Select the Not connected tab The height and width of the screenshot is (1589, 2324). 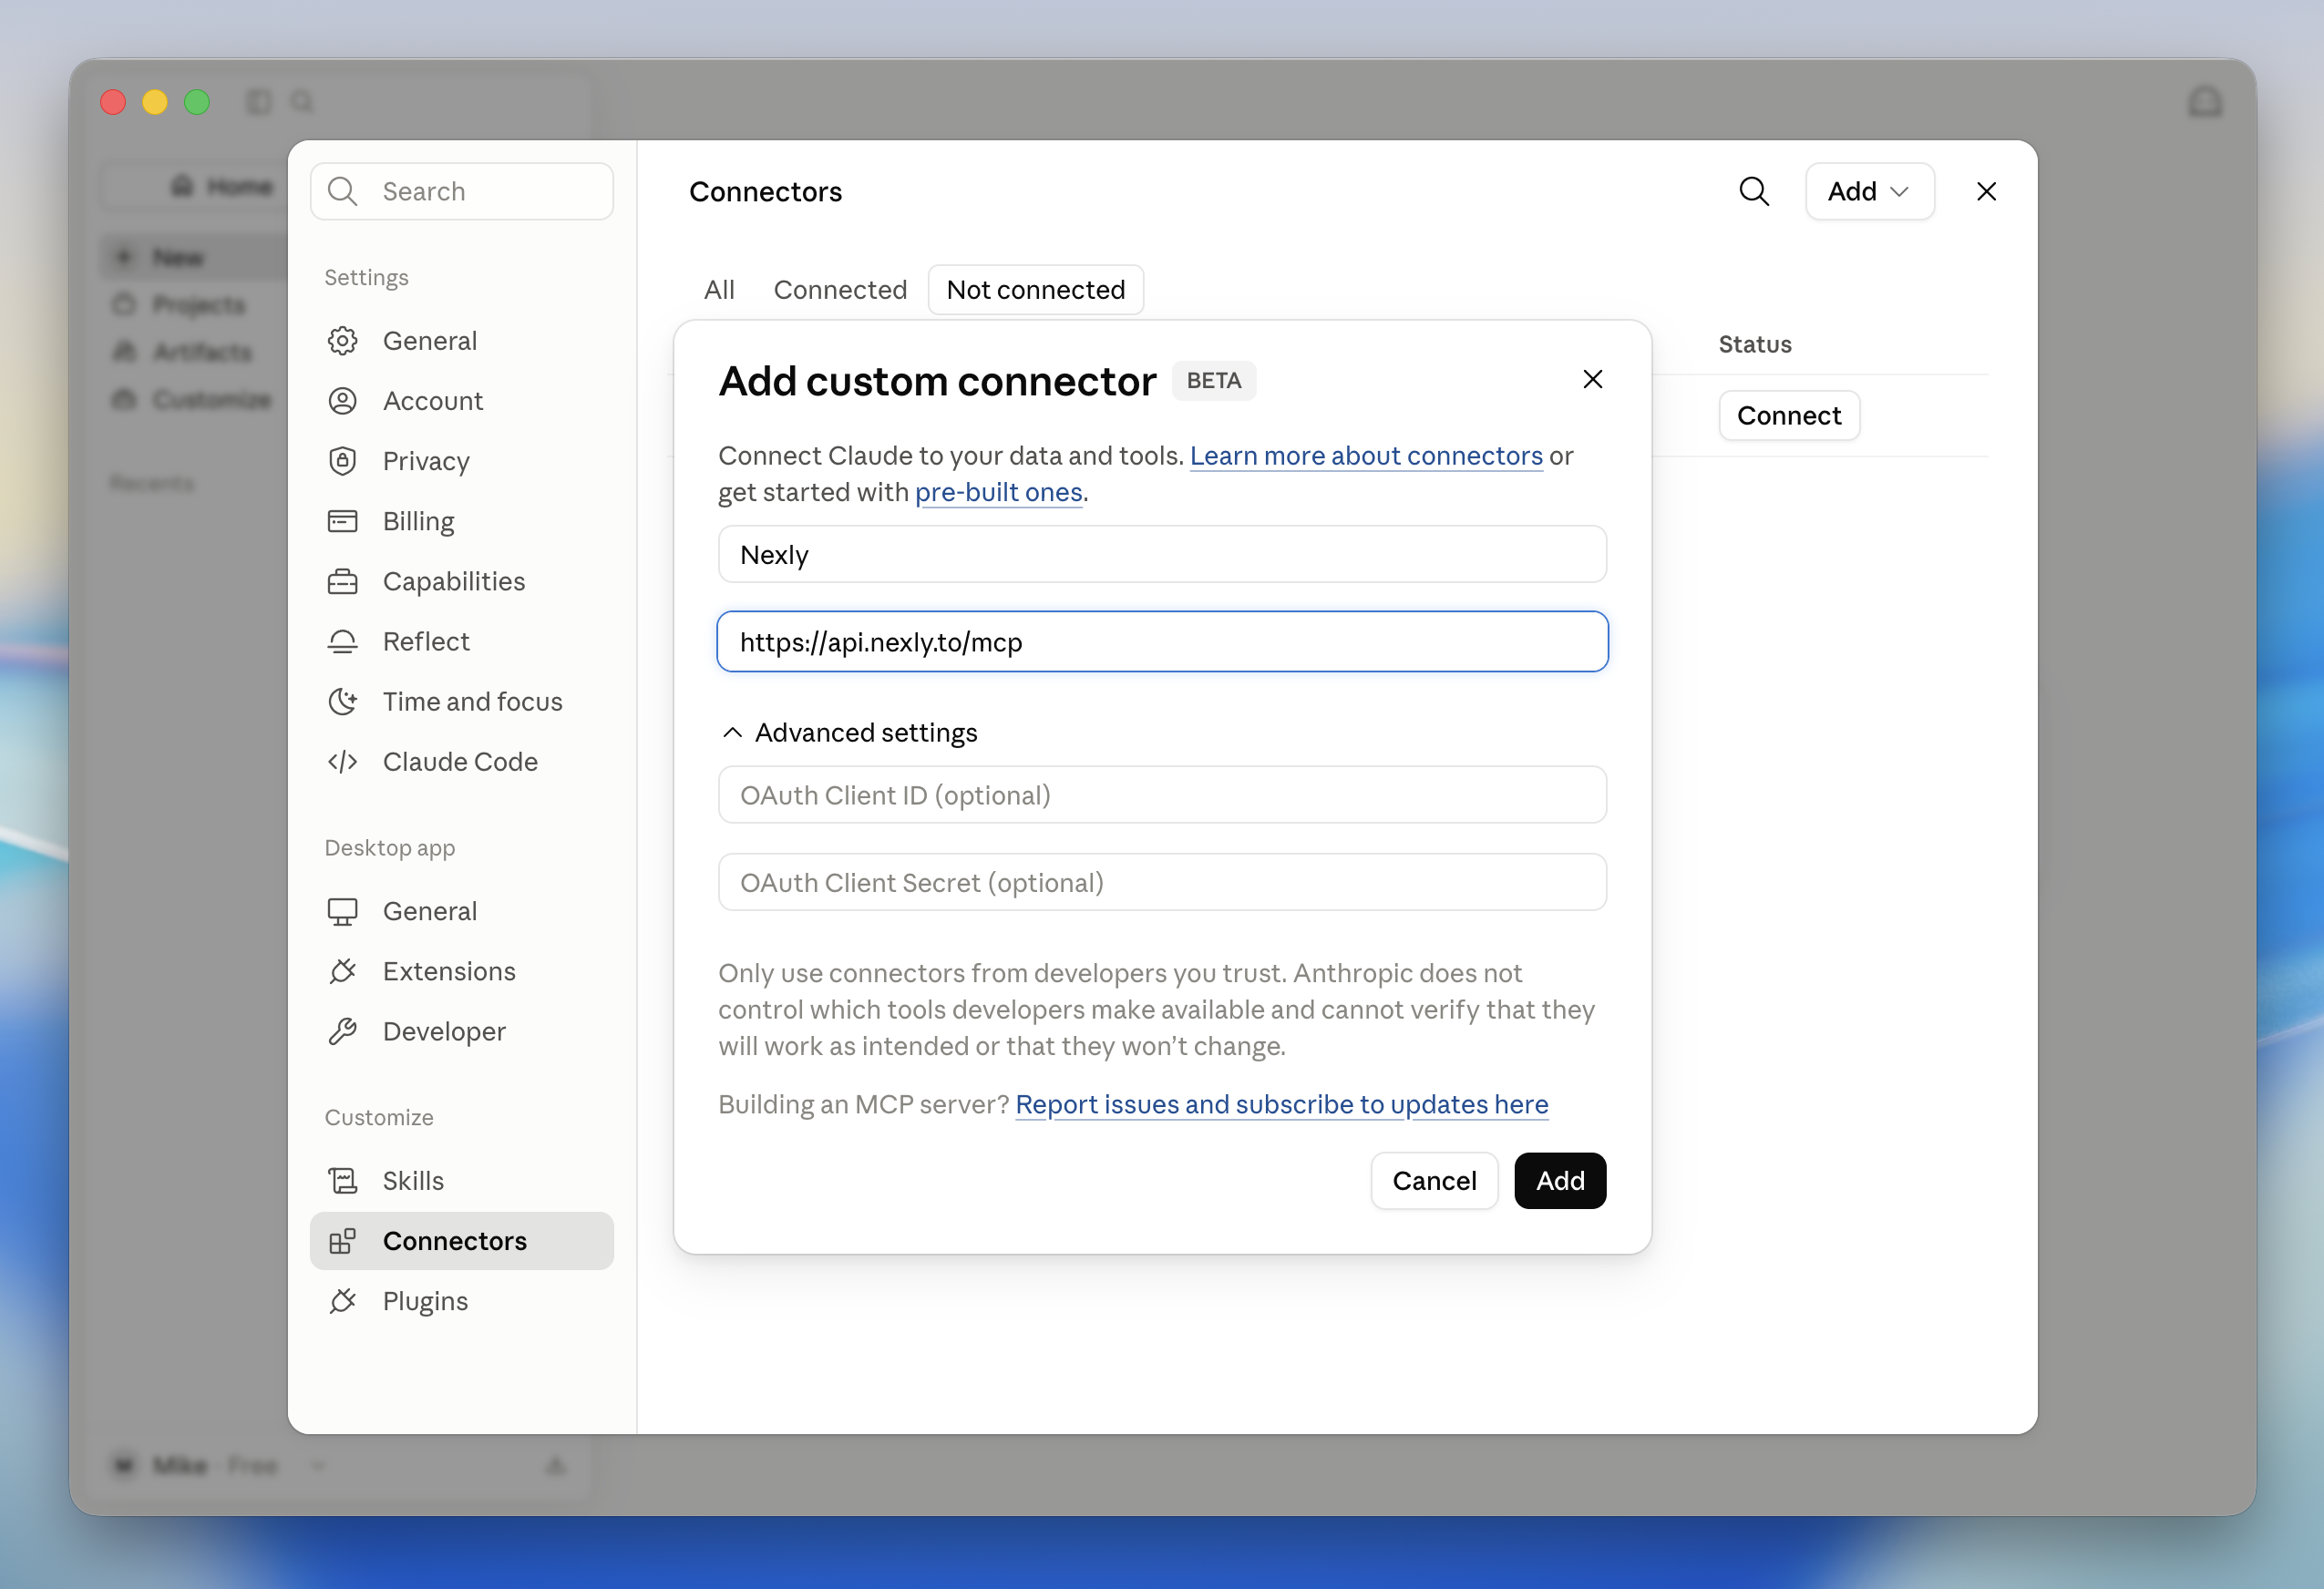[x=1036, y=290]
